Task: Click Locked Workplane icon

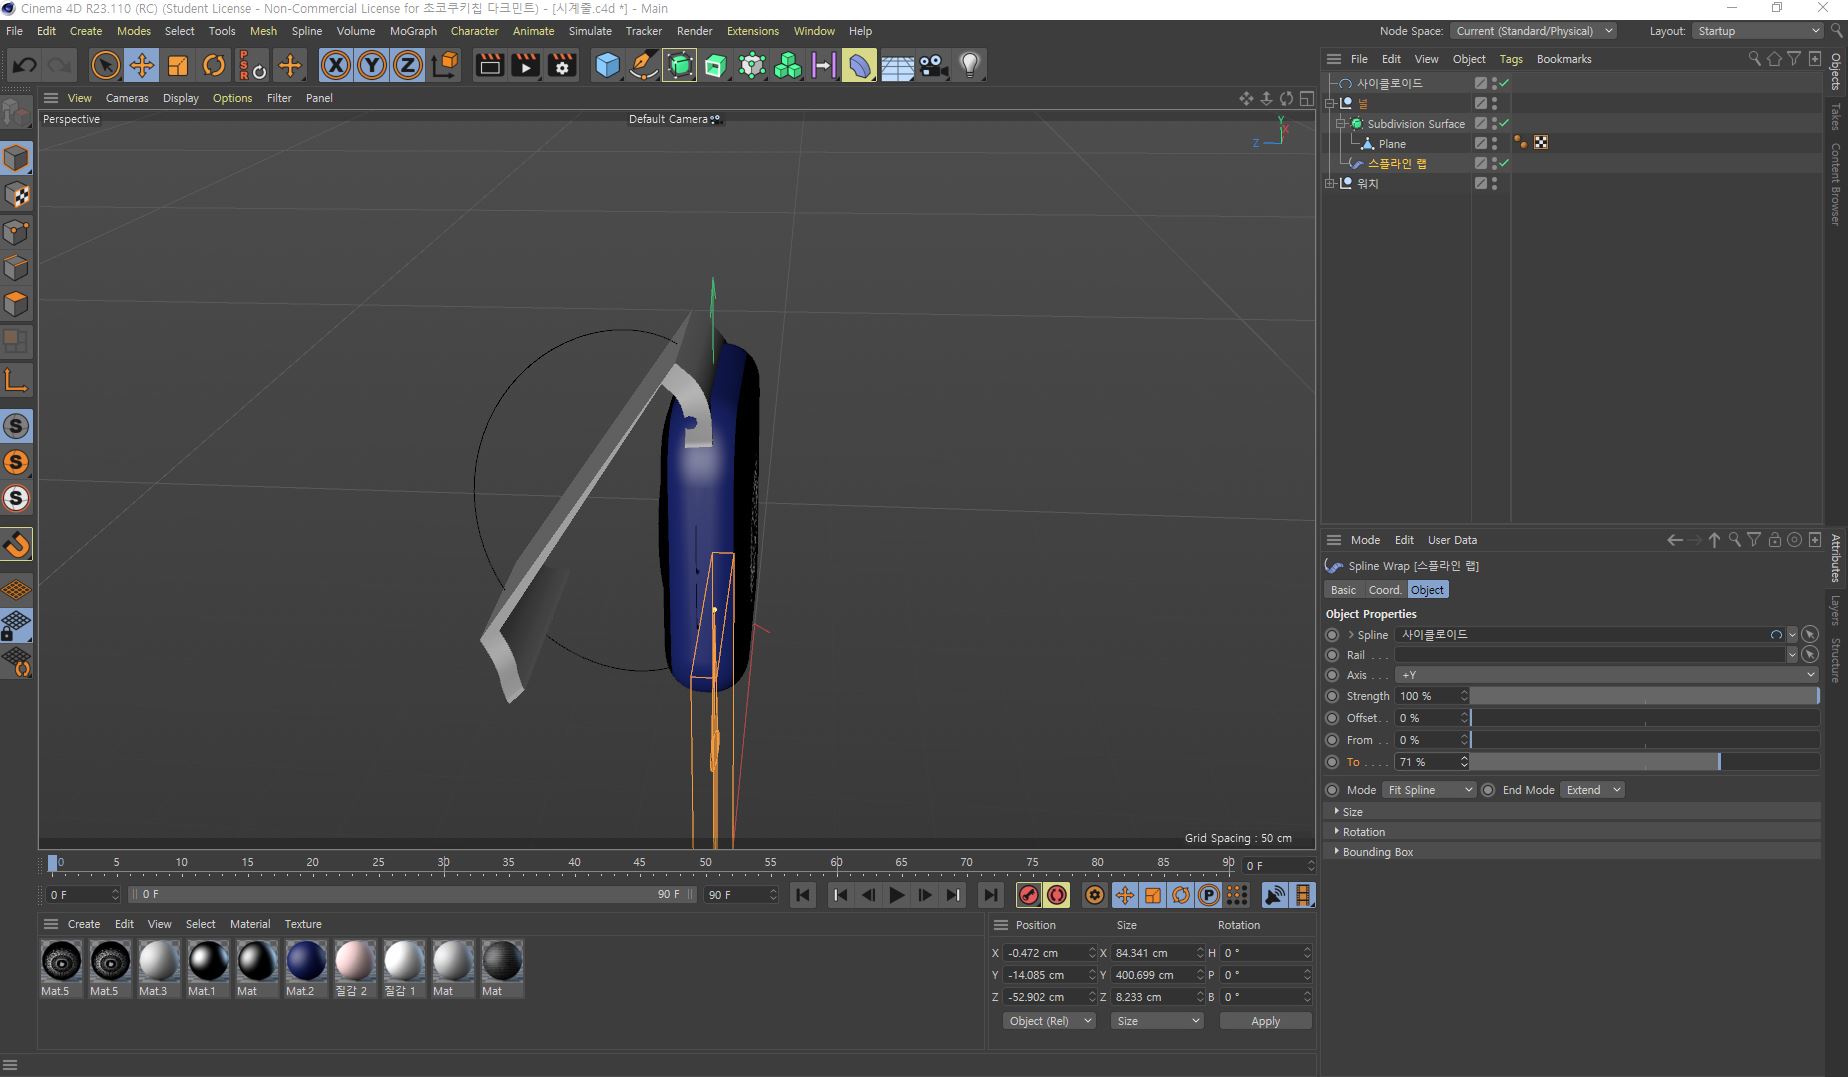Action: (x=16, y=626)
